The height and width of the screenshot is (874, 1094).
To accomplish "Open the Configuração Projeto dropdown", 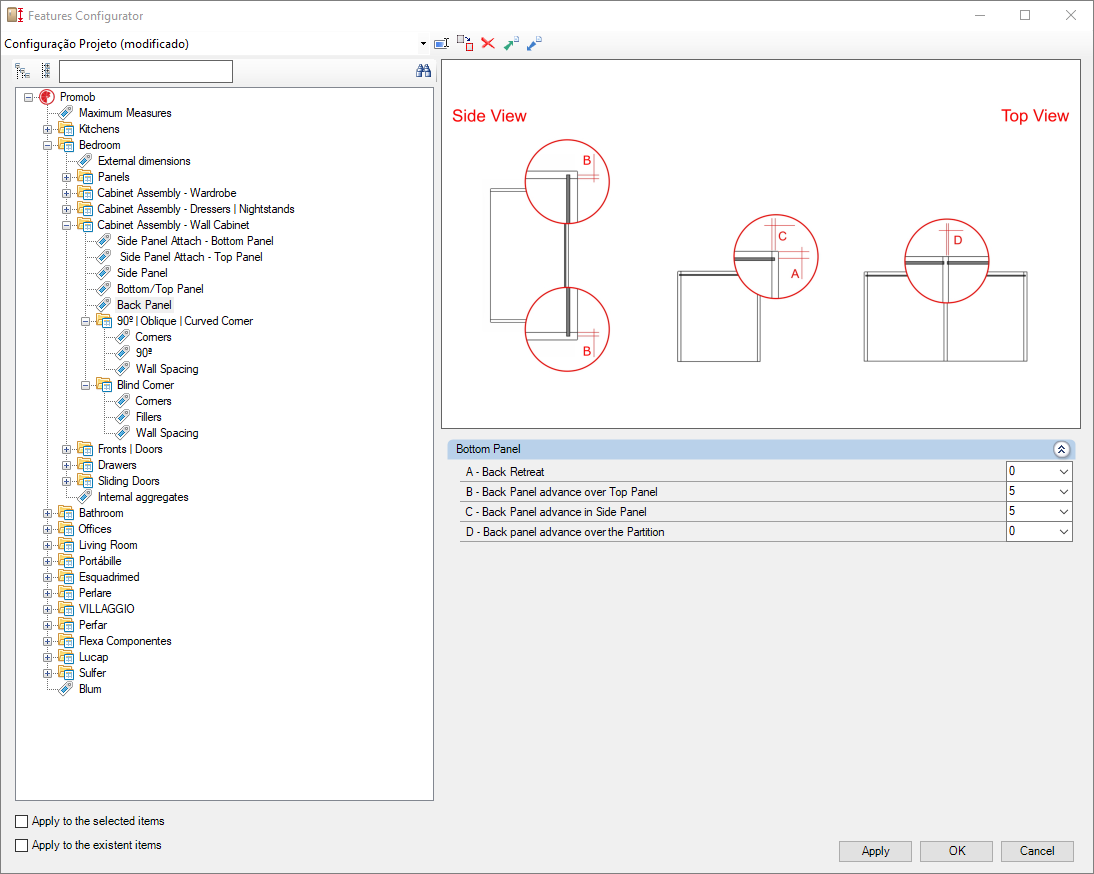I will [423, 44].
